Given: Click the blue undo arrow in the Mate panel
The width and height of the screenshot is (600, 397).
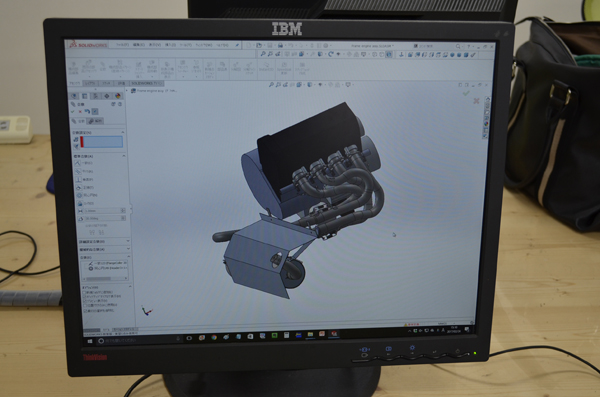Looking at the screenshot, I should [x=87, y=111].
